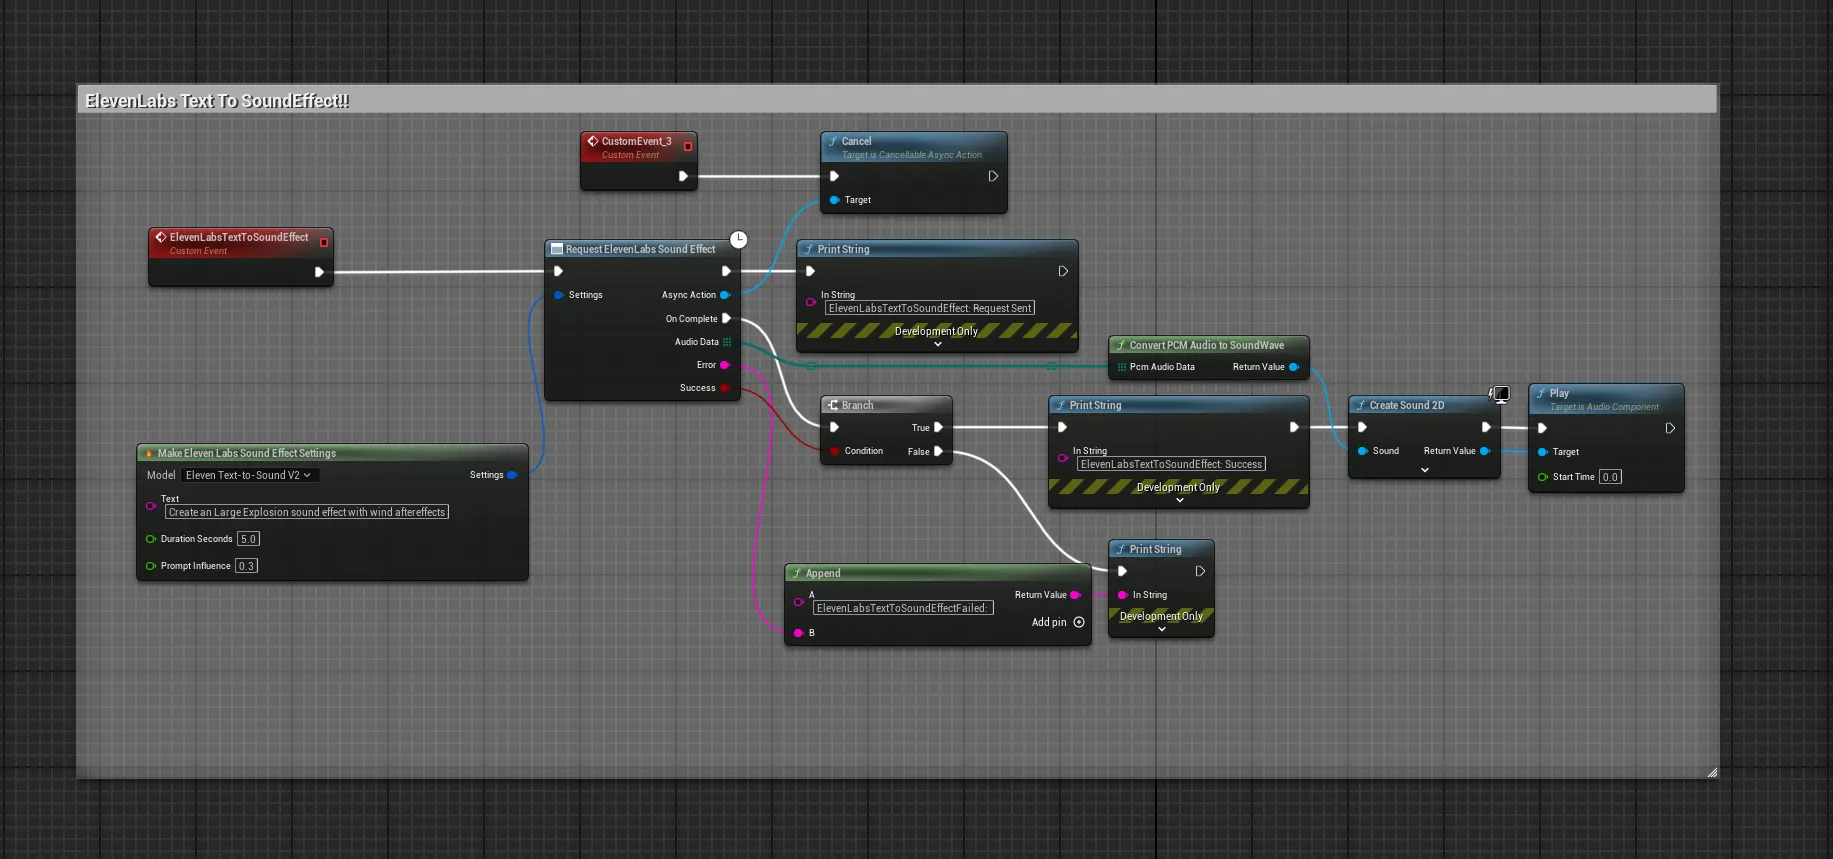Click the Request Sent In String field
Viewport: 1833px width, 859px height.
tap(930, 308)
